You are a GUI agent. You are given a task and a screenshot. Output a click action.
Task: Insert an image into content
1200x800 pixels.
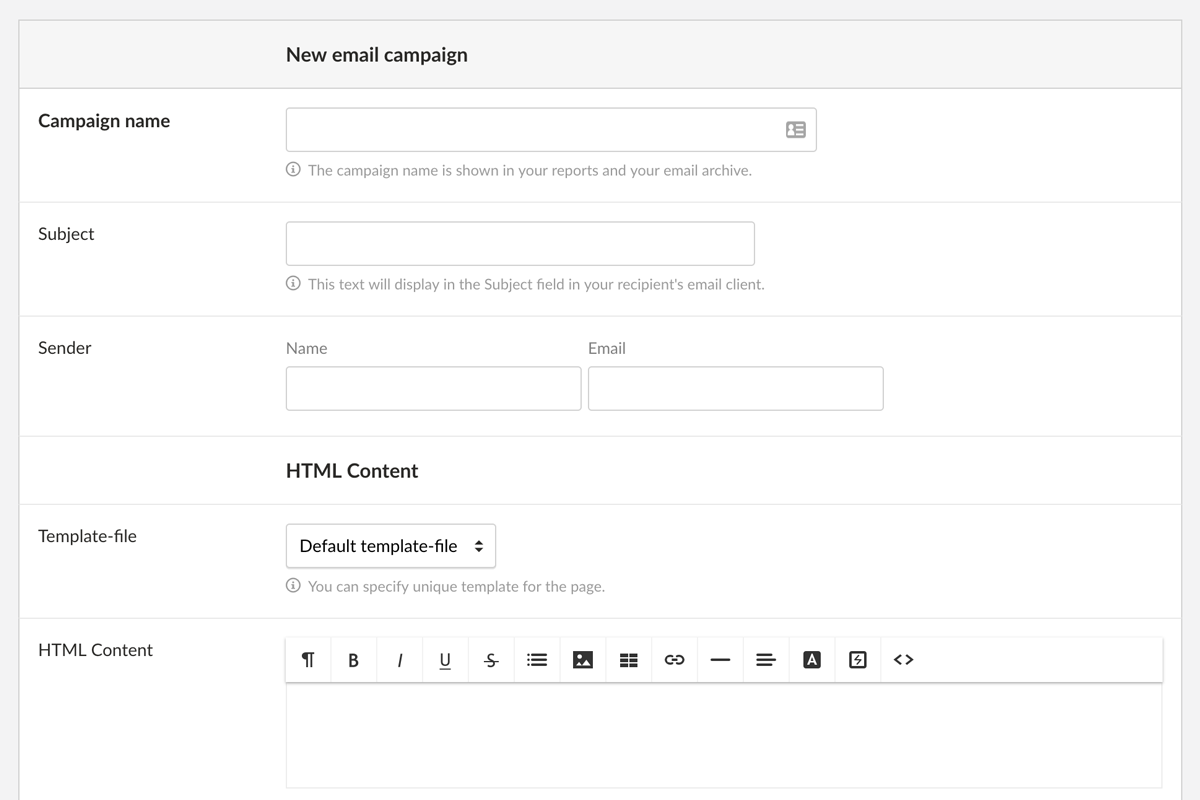pyautogui.click(x=583, y=660)
